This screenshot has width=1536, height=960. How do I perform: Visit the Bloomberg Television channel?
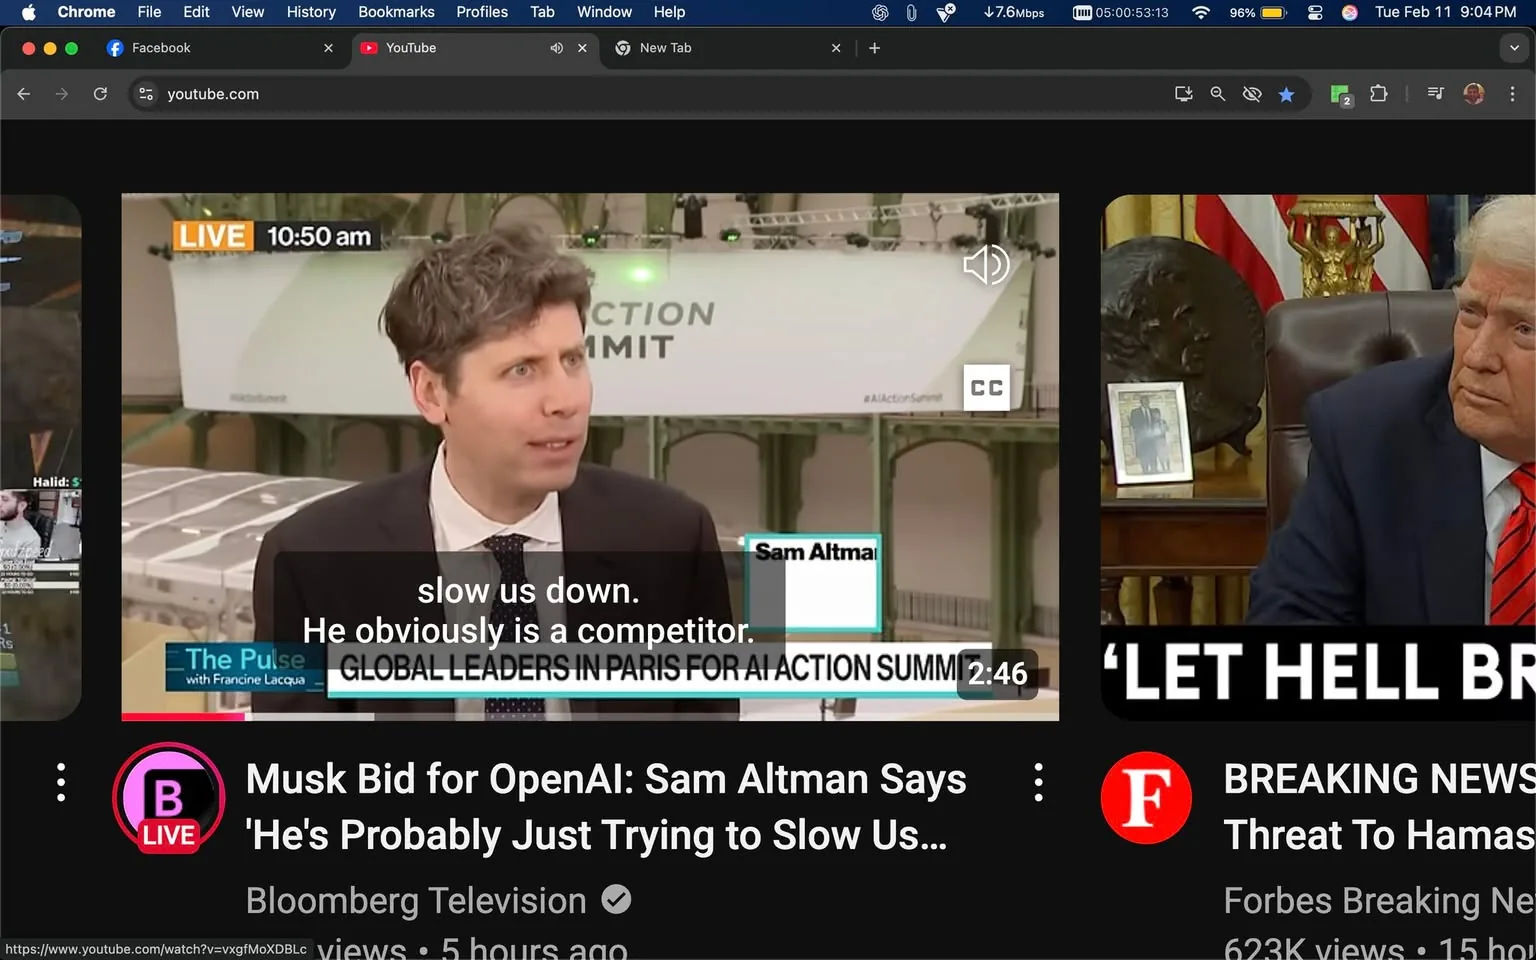pos(417,900)
